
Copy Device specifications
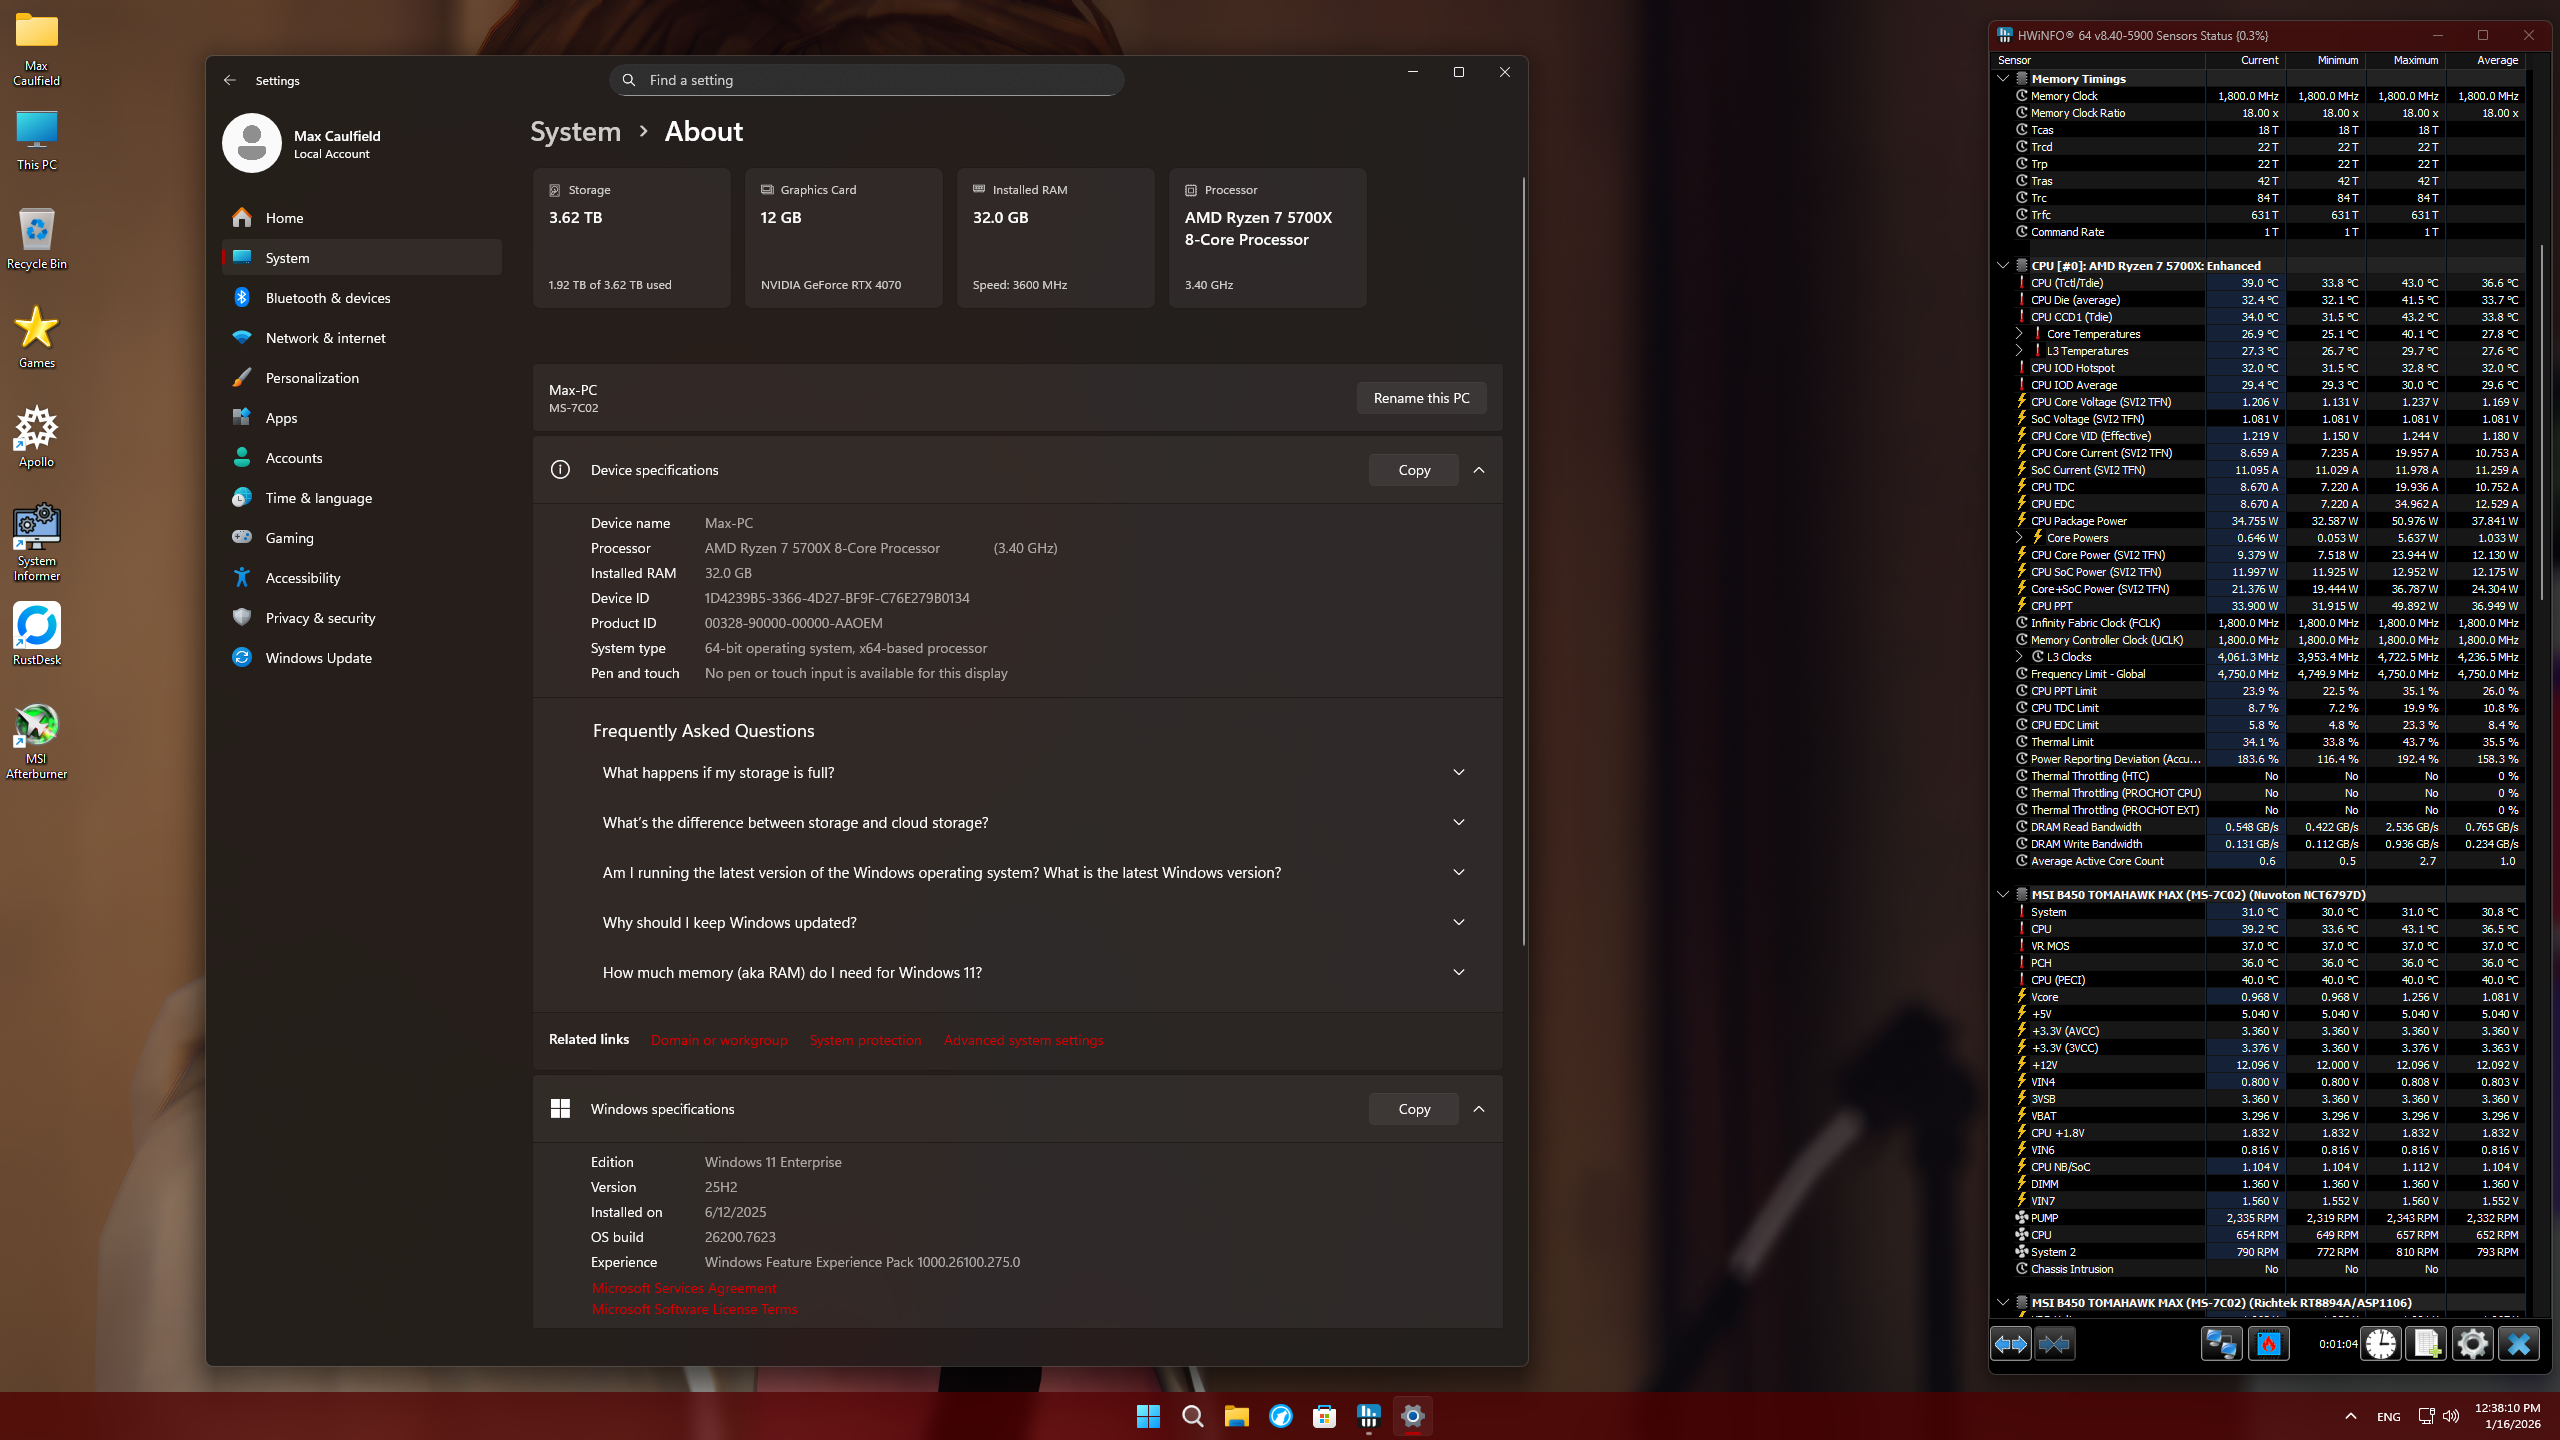[1414, 470]
